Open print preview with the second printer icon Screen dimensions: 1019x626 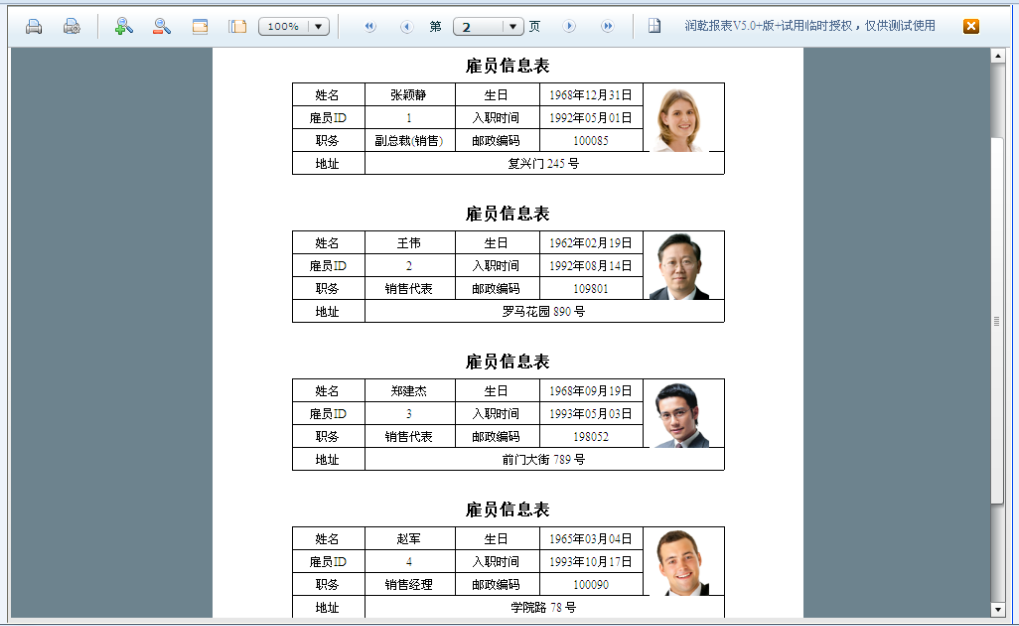(x=71, y=27)
